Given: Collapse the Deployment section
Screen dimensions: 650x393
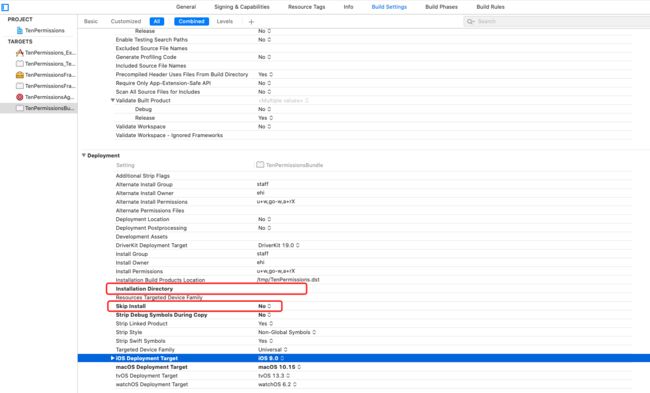Looking at the screenshot, I should (84, 155).
